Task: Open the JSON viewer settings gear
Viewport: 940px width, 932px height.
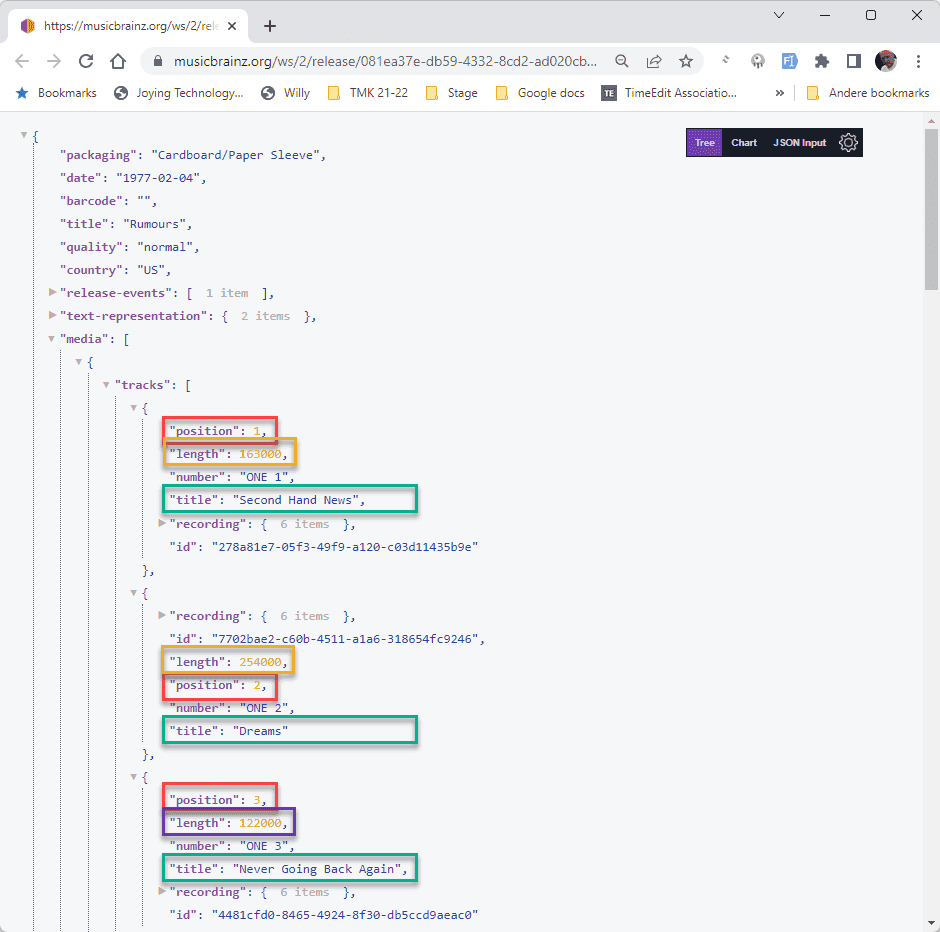Action: point(848,143)
